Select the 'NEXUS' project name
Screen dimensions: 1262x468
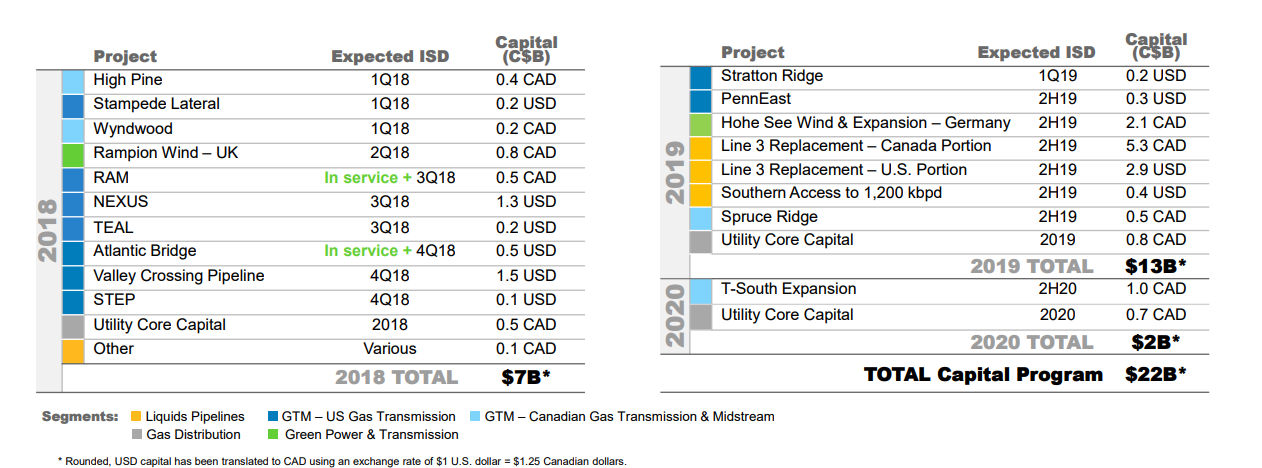click(x=121, y=202)
